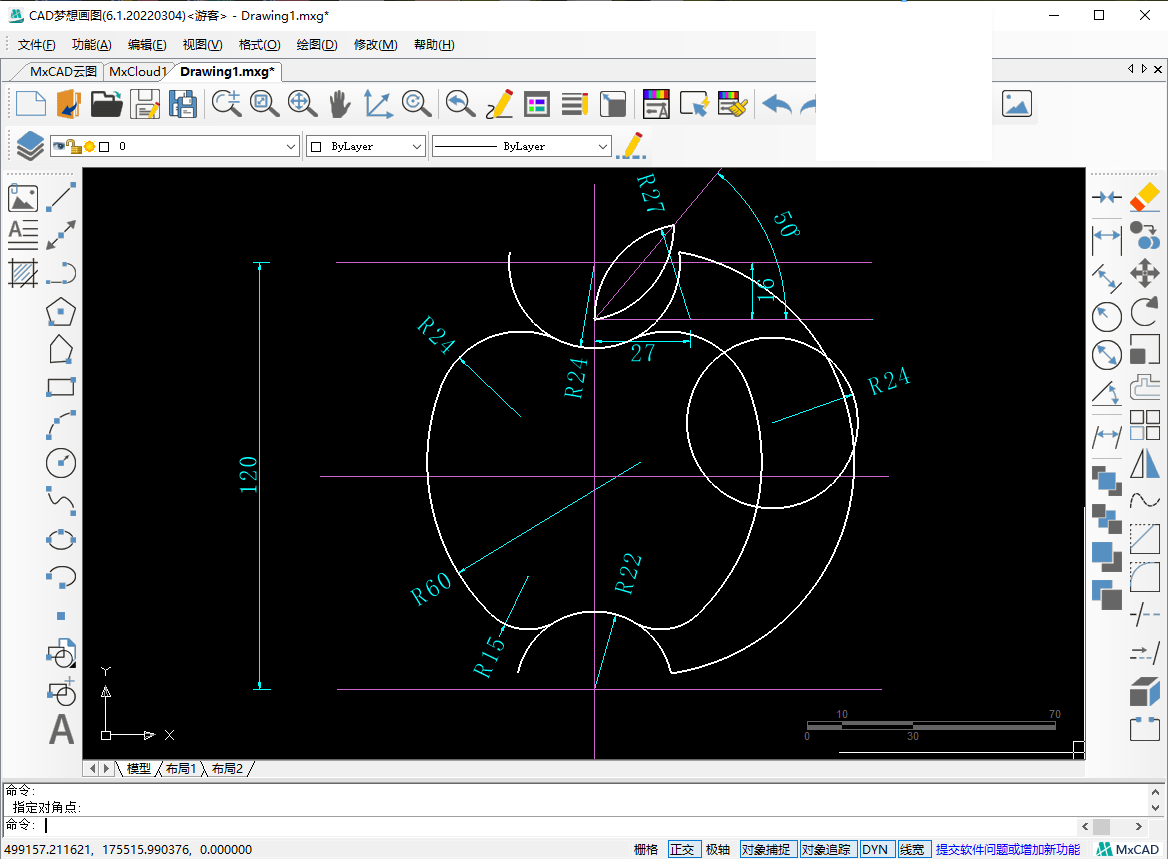Select the Line drawing tool
Screen dimensions: 1168x859
click(61, 198)
